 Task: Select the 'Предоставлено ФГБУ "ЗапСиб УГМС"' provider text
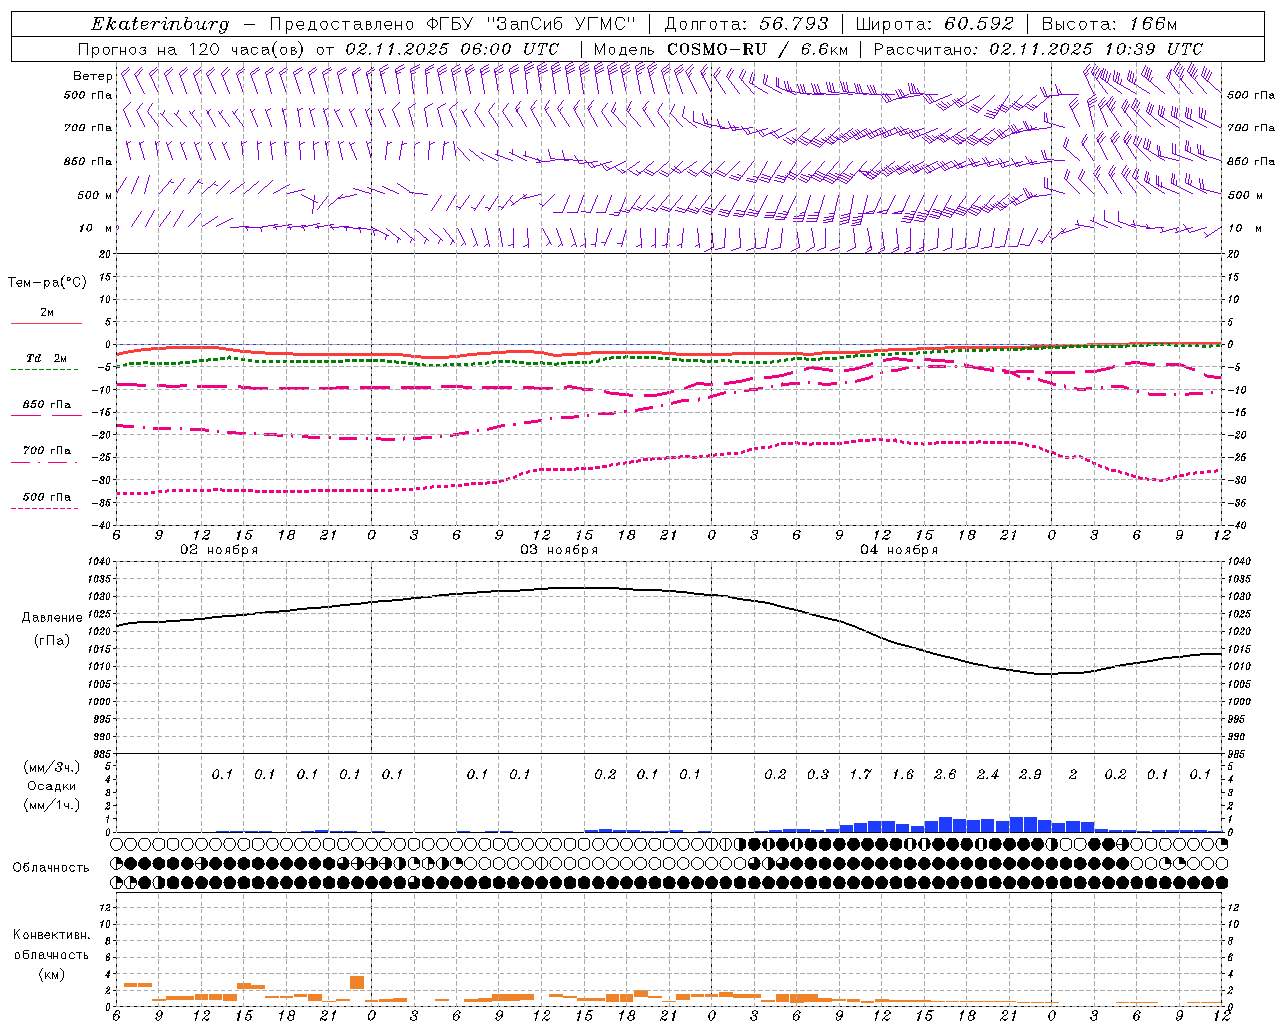tap(454, 24)
